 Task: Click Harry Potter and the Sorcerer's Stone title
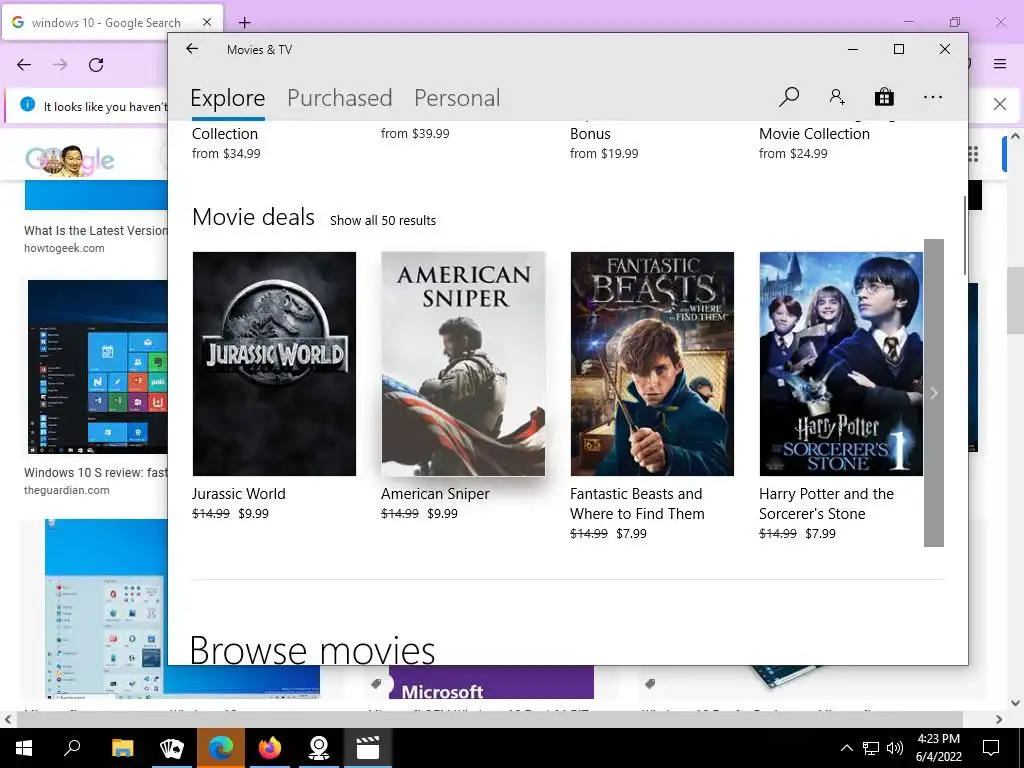coord(826,504)
